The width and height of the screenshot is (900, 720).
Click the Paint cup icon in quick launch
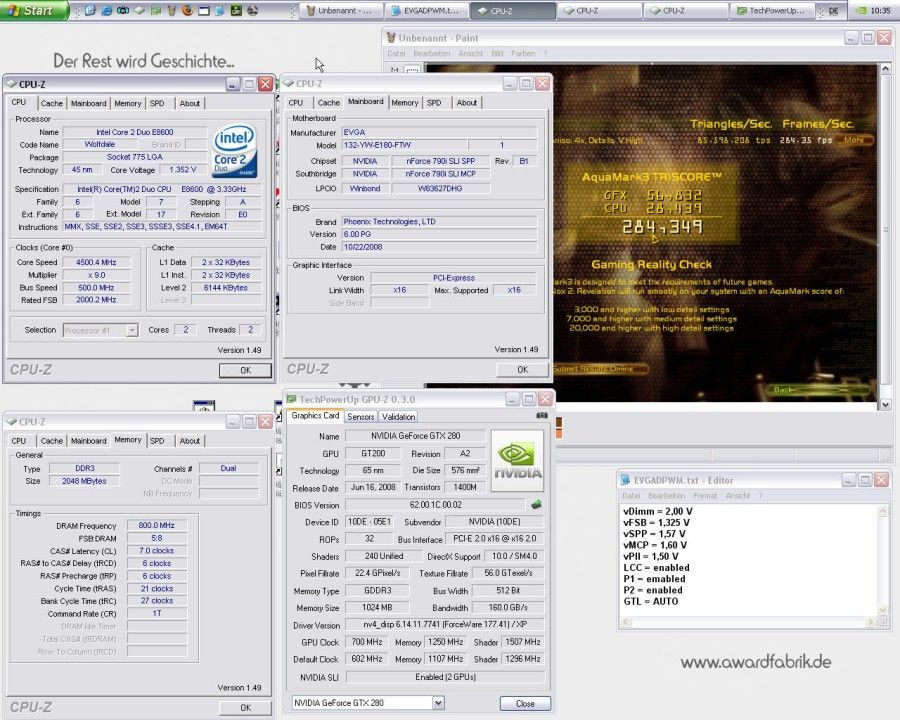(x=171, y=10)
